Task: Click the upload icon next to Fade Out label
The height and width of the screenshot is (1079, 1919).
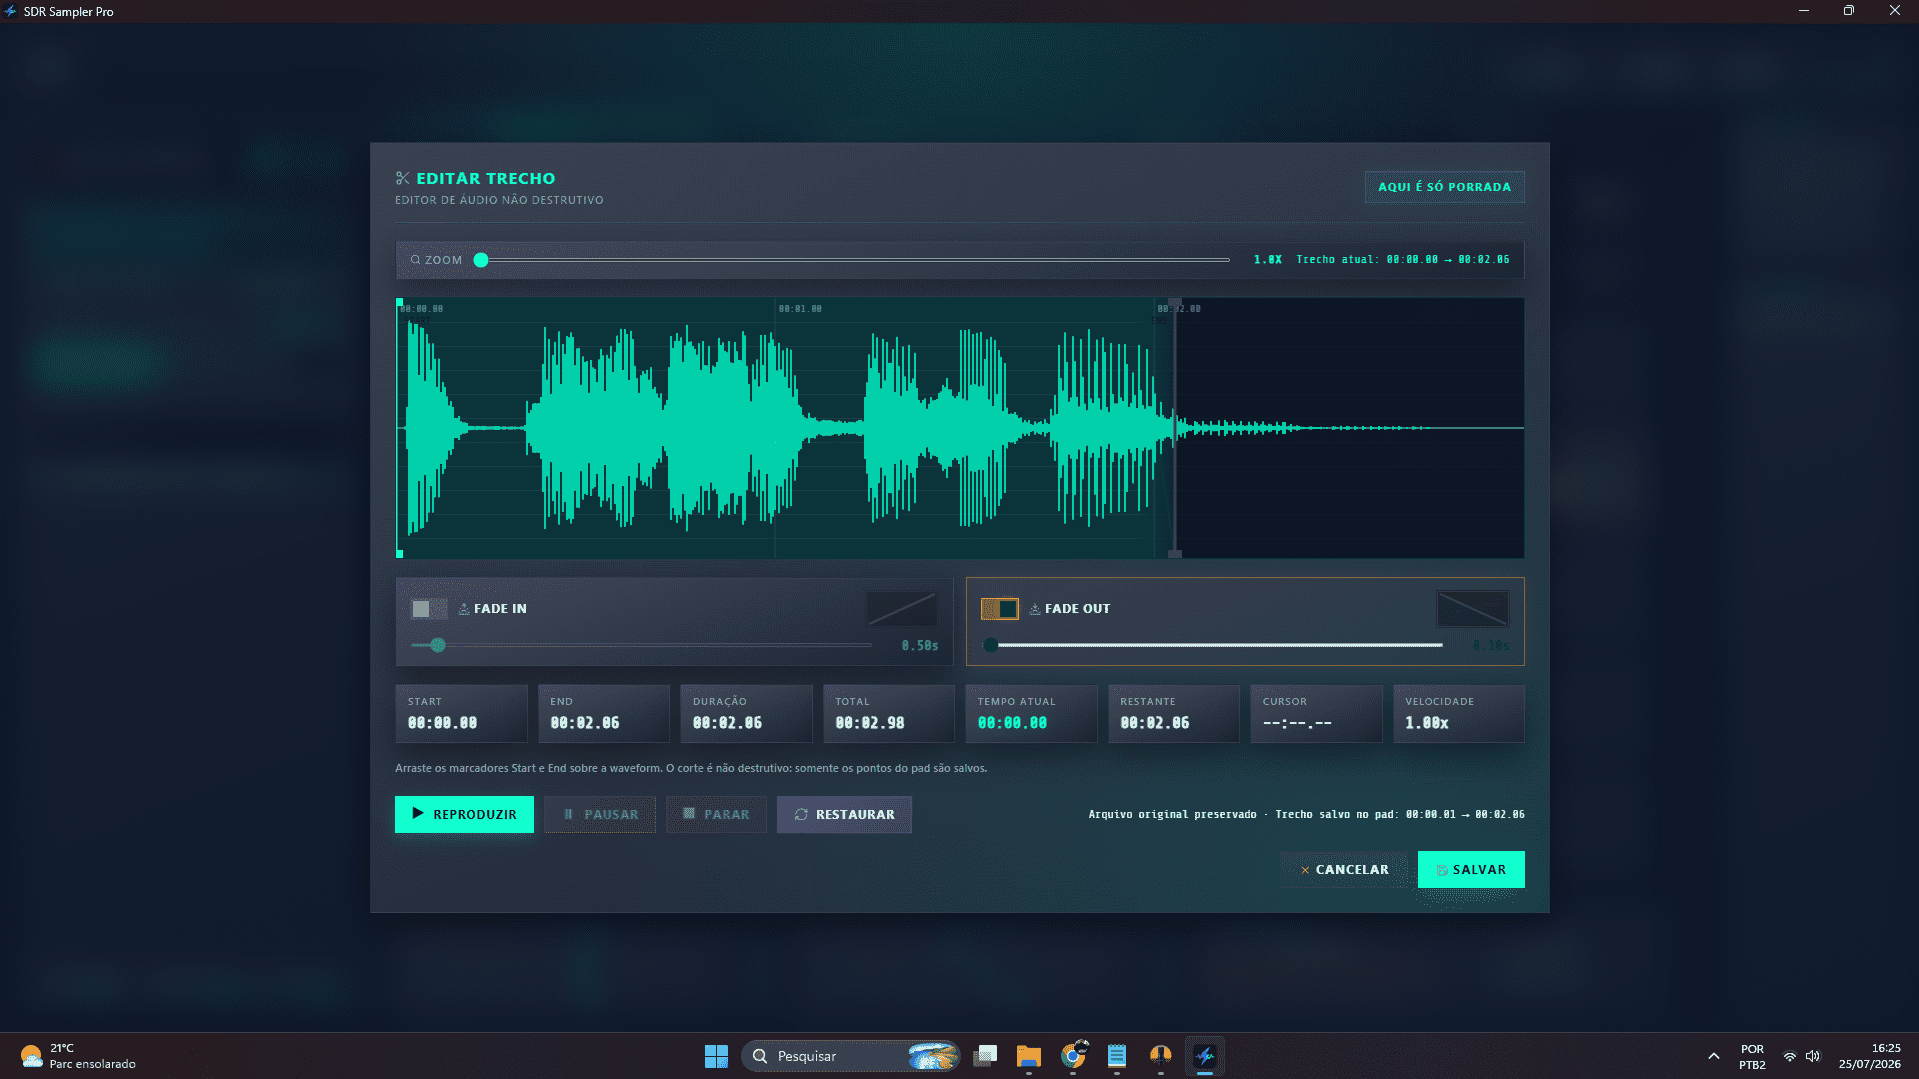Action: (x=1035, y=609)
